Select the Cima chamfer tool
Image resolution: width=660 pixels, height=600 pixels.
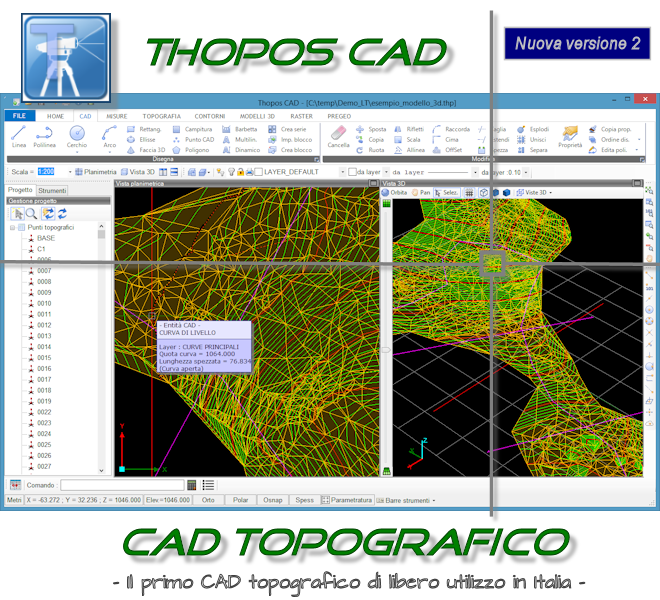[x=446, y=139]
